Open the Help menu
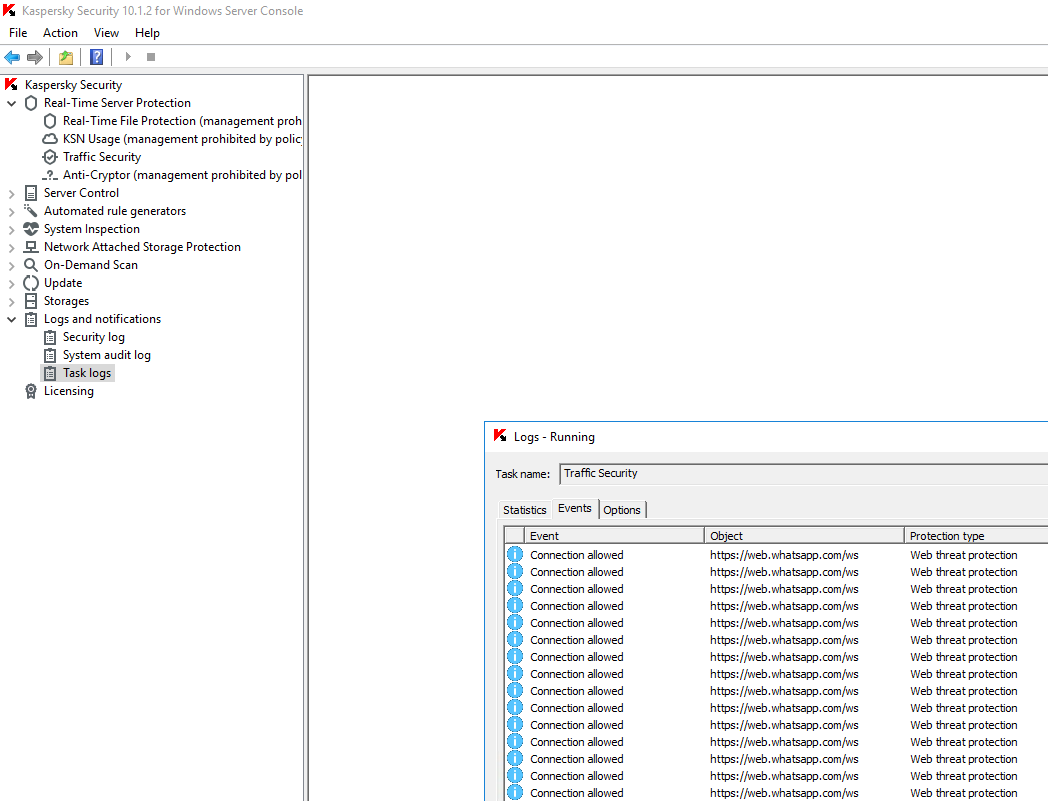The image size is (1048, 801). (147, 33)
